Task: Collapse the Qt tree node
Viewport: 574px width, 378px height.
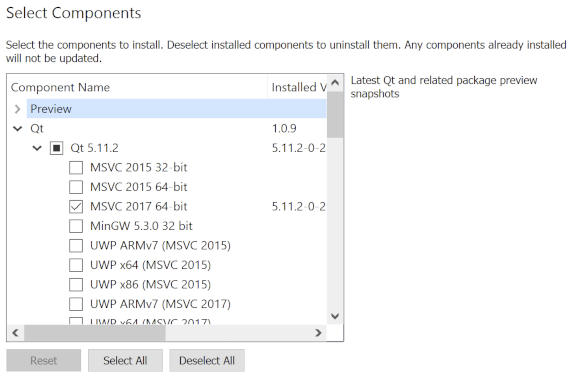Action: click(x=18, y=128)
